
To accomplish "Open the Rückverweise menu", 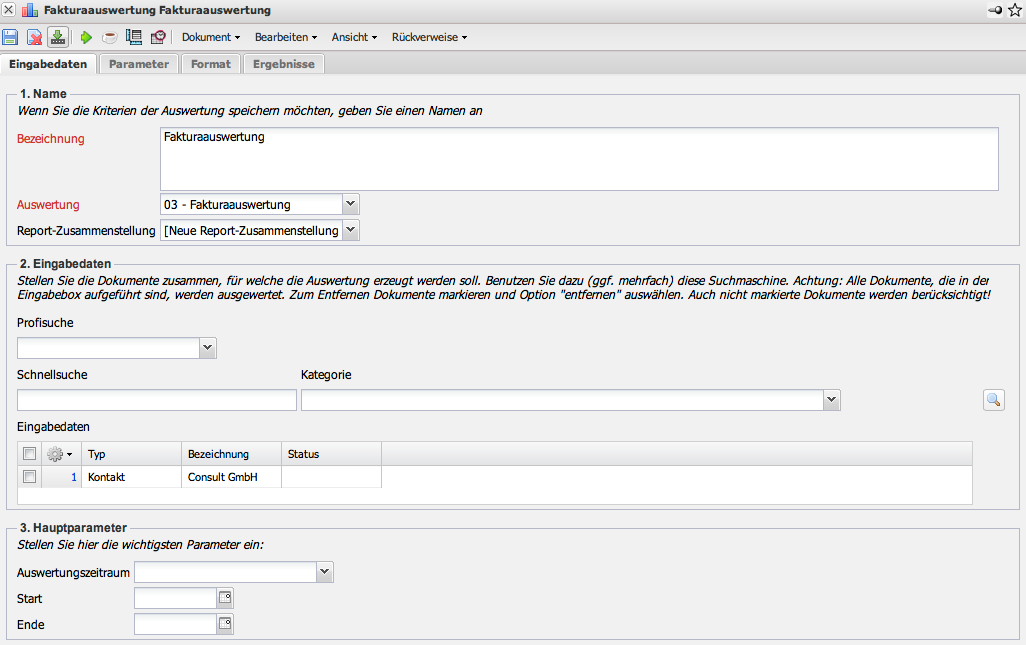I will [429, 37].
